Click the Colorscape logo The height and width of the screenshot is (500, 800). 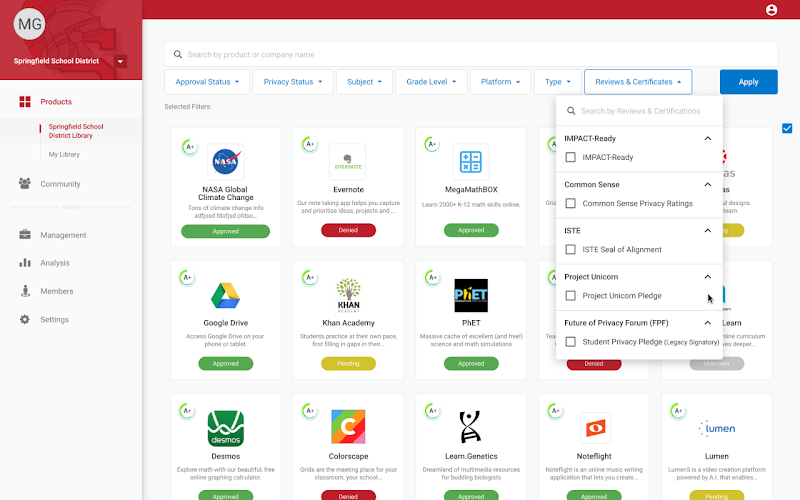(348, 427)
